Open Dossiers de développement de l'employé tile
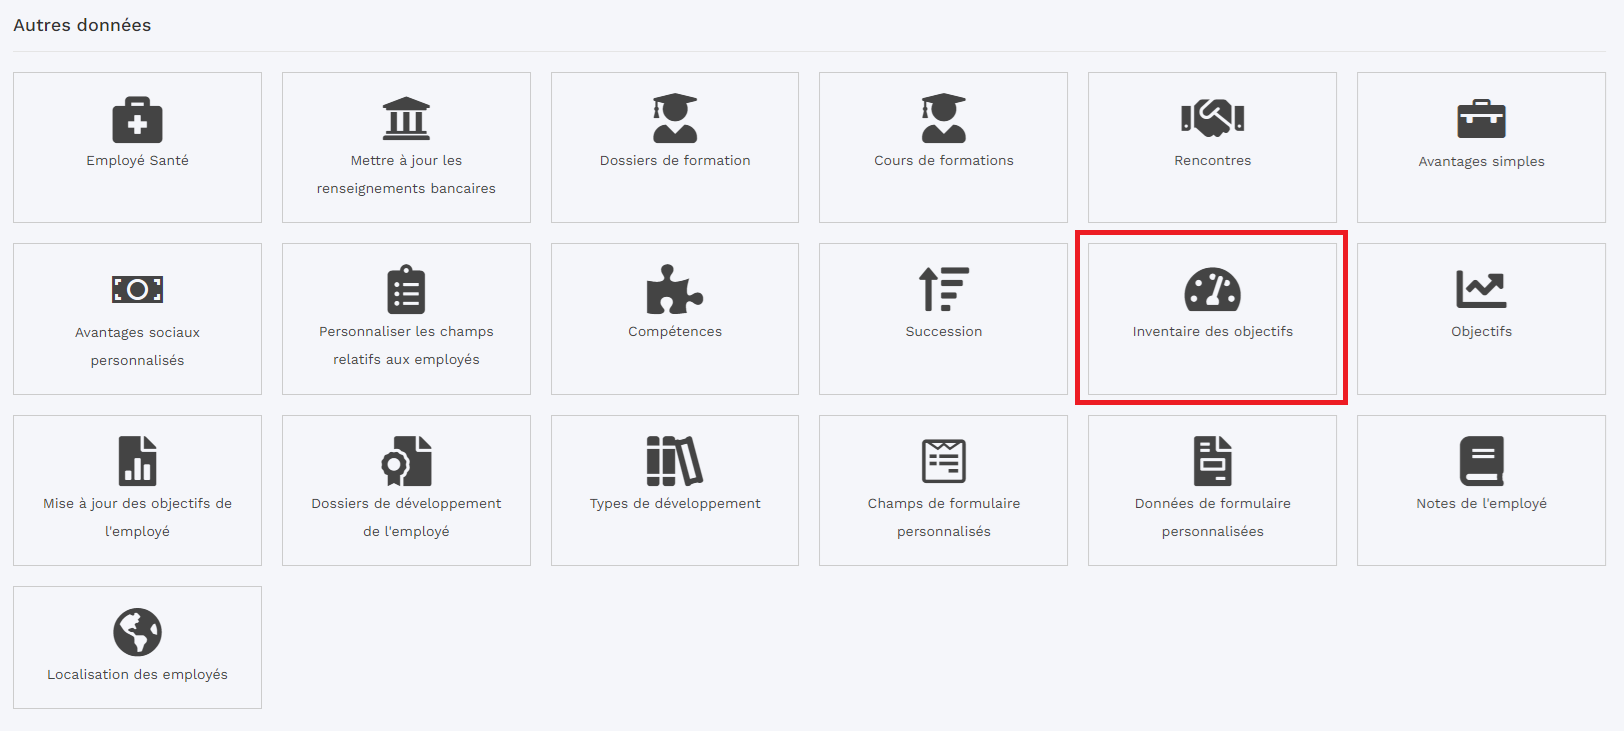Image resolution: width=1624 pixels, height=731 pixels. click(x=406, y=516)
